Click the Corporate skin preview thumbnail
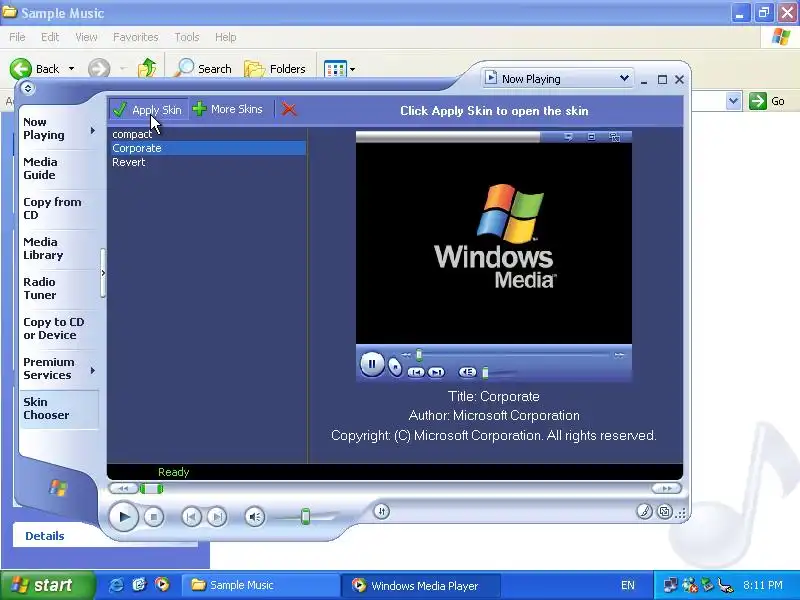 point(494,256)
